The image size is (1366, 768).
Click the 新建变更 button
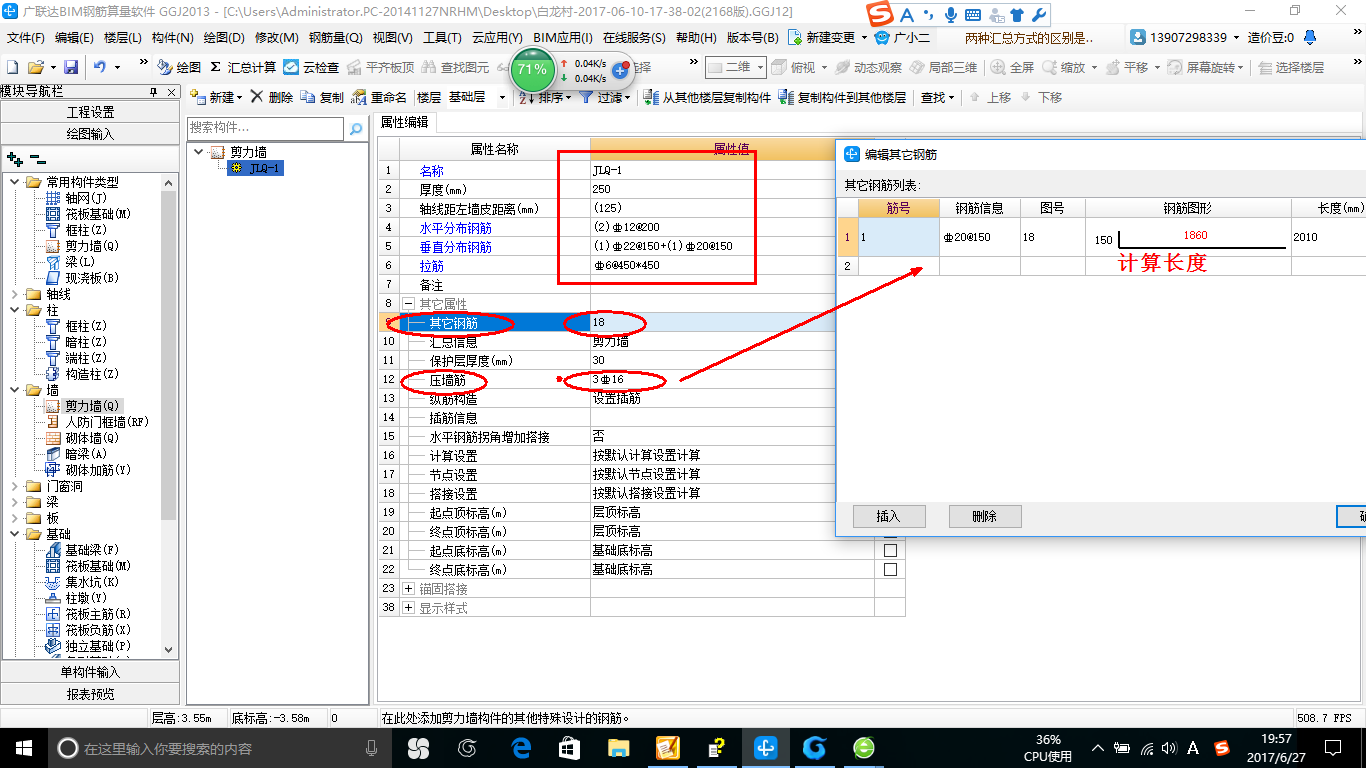coord(824,37)
